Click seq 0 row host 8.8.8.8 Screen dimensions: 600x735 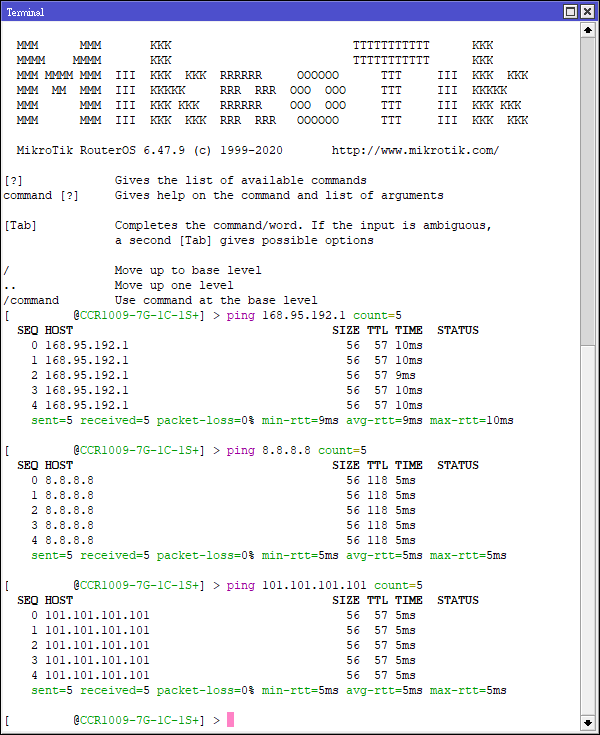[x=69, y=480]
